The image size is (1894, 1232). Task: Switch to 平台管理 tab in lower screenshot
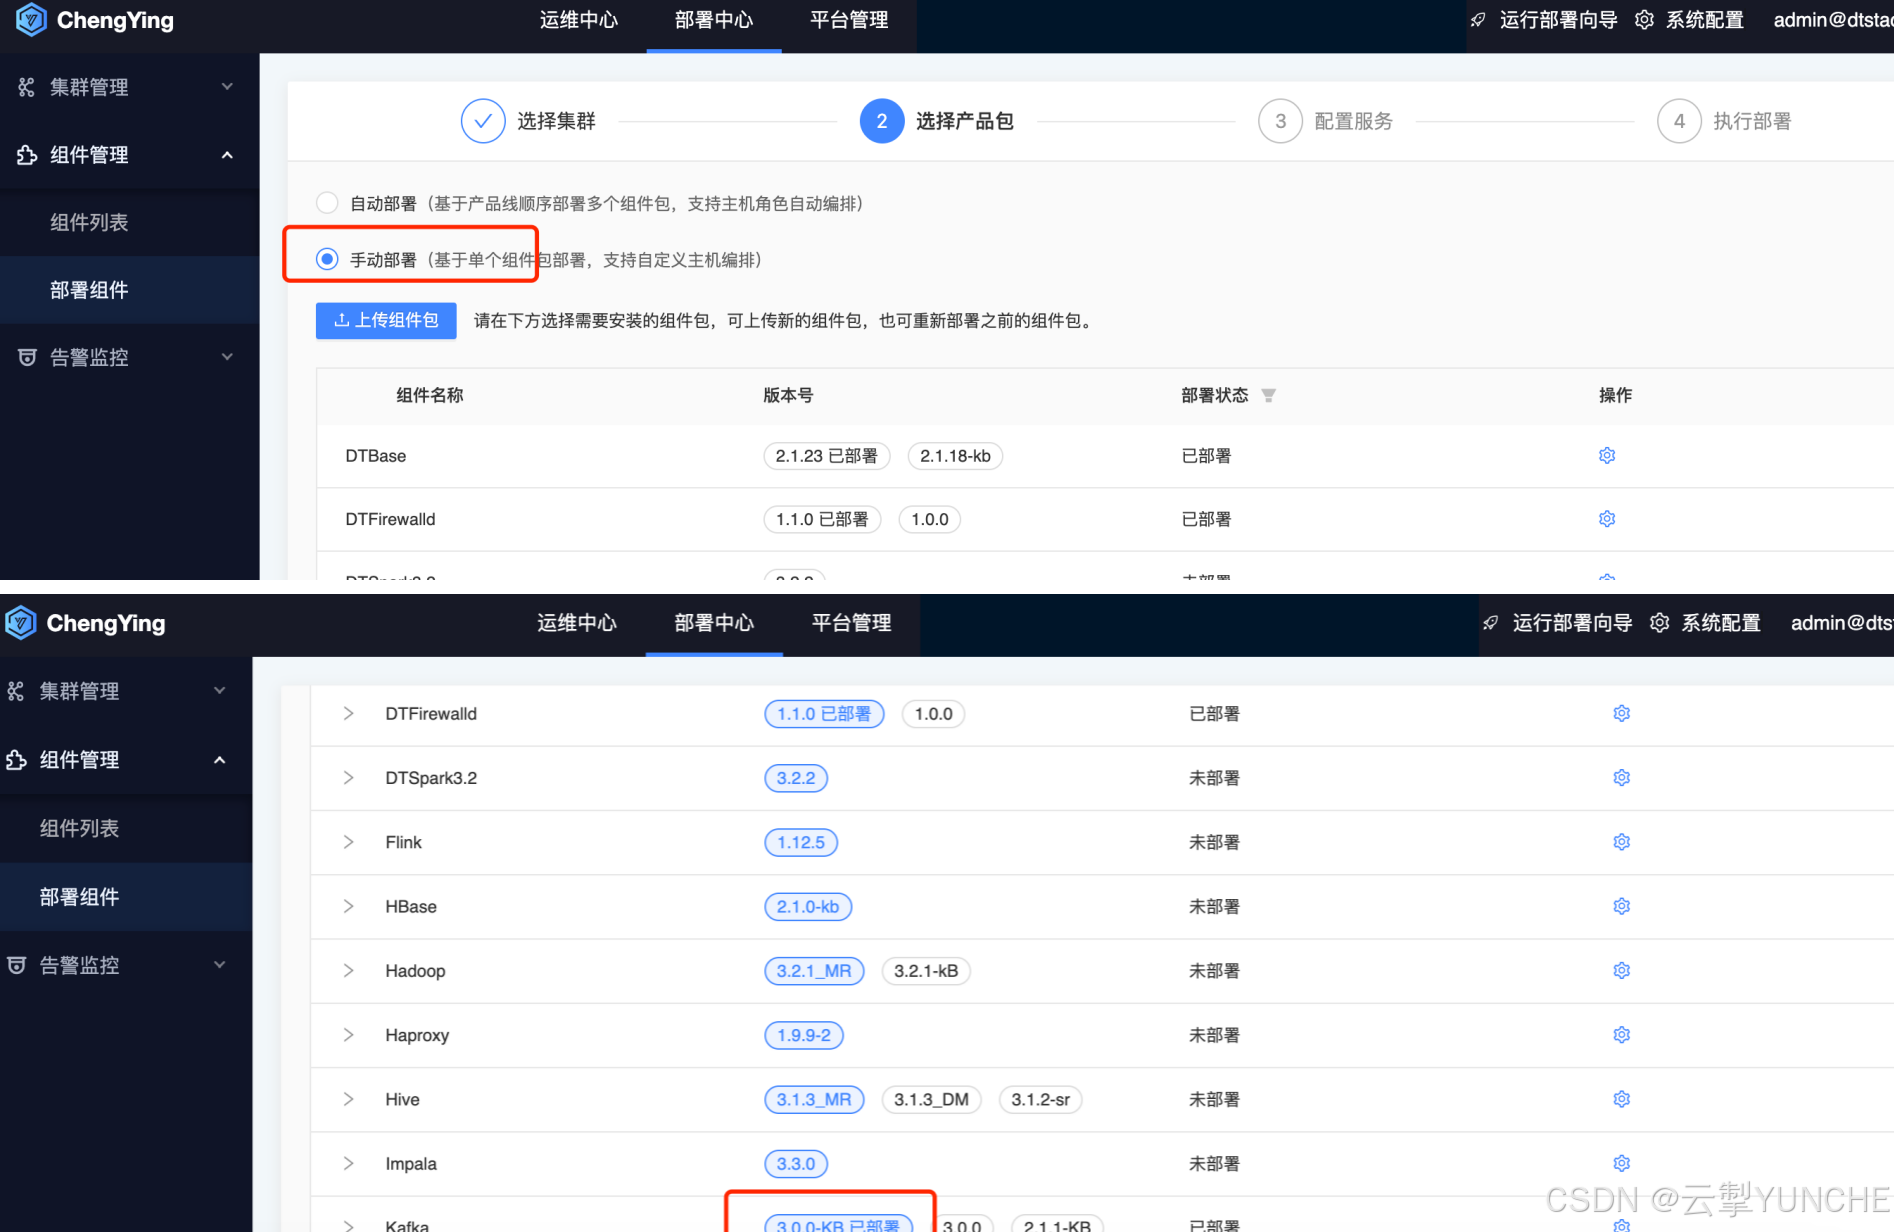pos(851,623)
